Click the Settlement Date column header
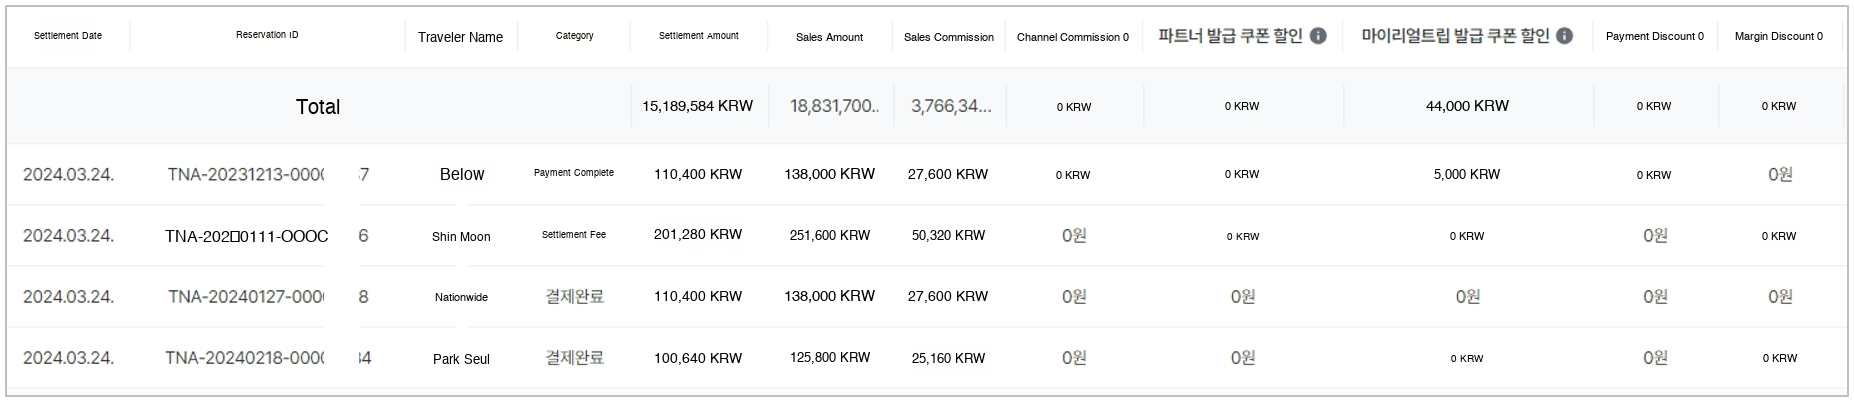1854x403 pixels. pos(68,36)
